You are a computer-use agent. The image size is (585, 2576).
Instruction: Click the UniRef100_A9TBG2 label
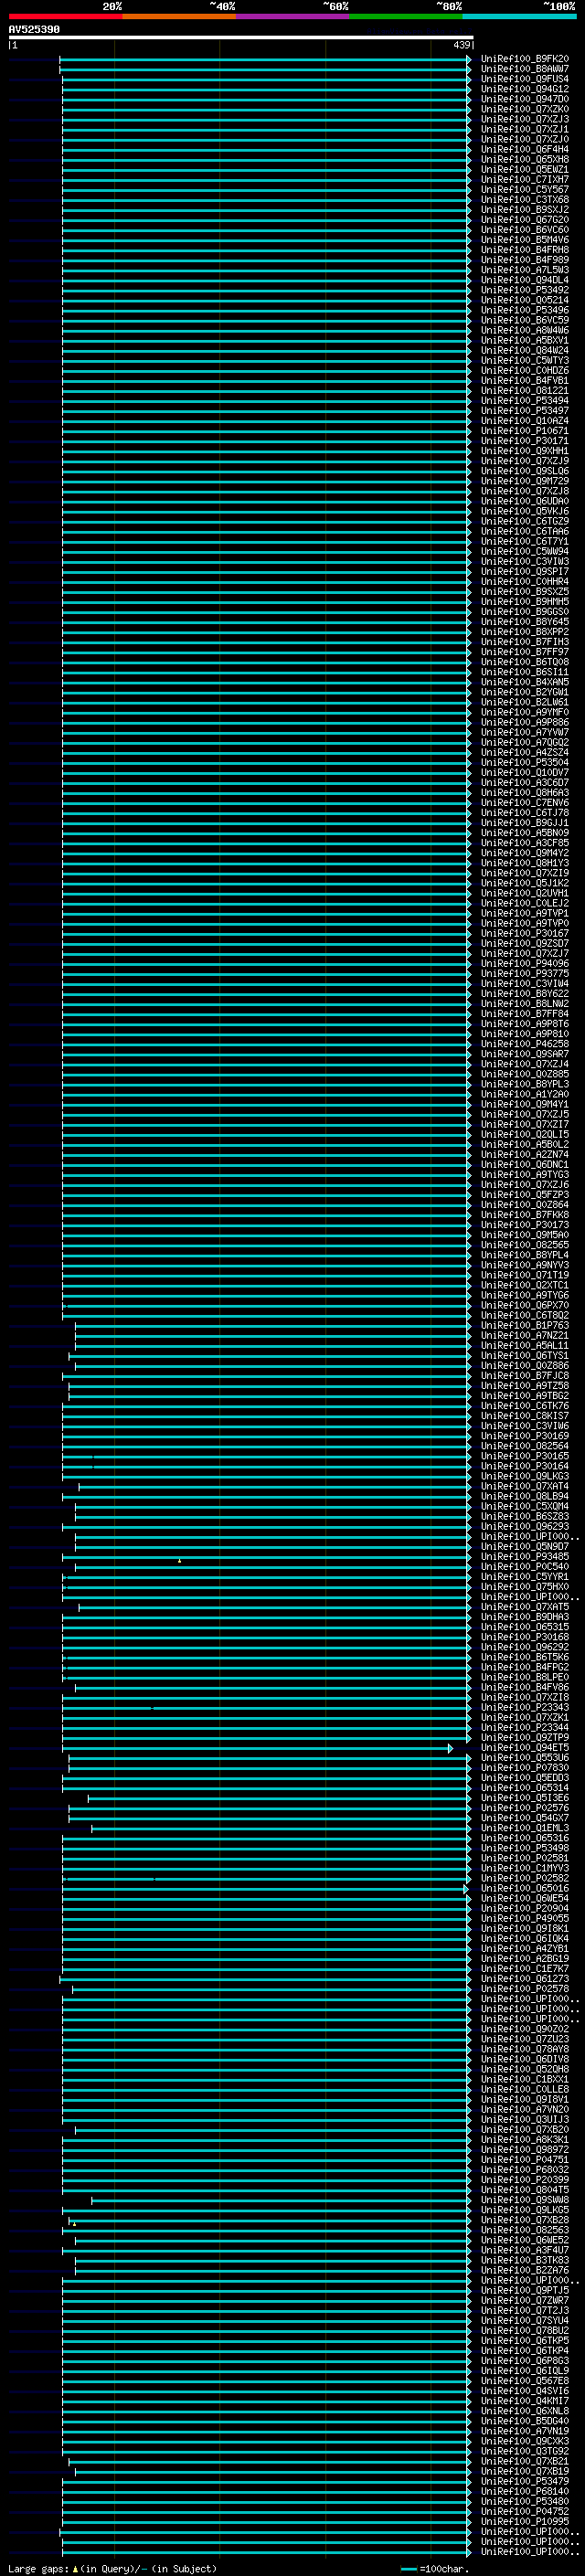tap(525, 1395)
